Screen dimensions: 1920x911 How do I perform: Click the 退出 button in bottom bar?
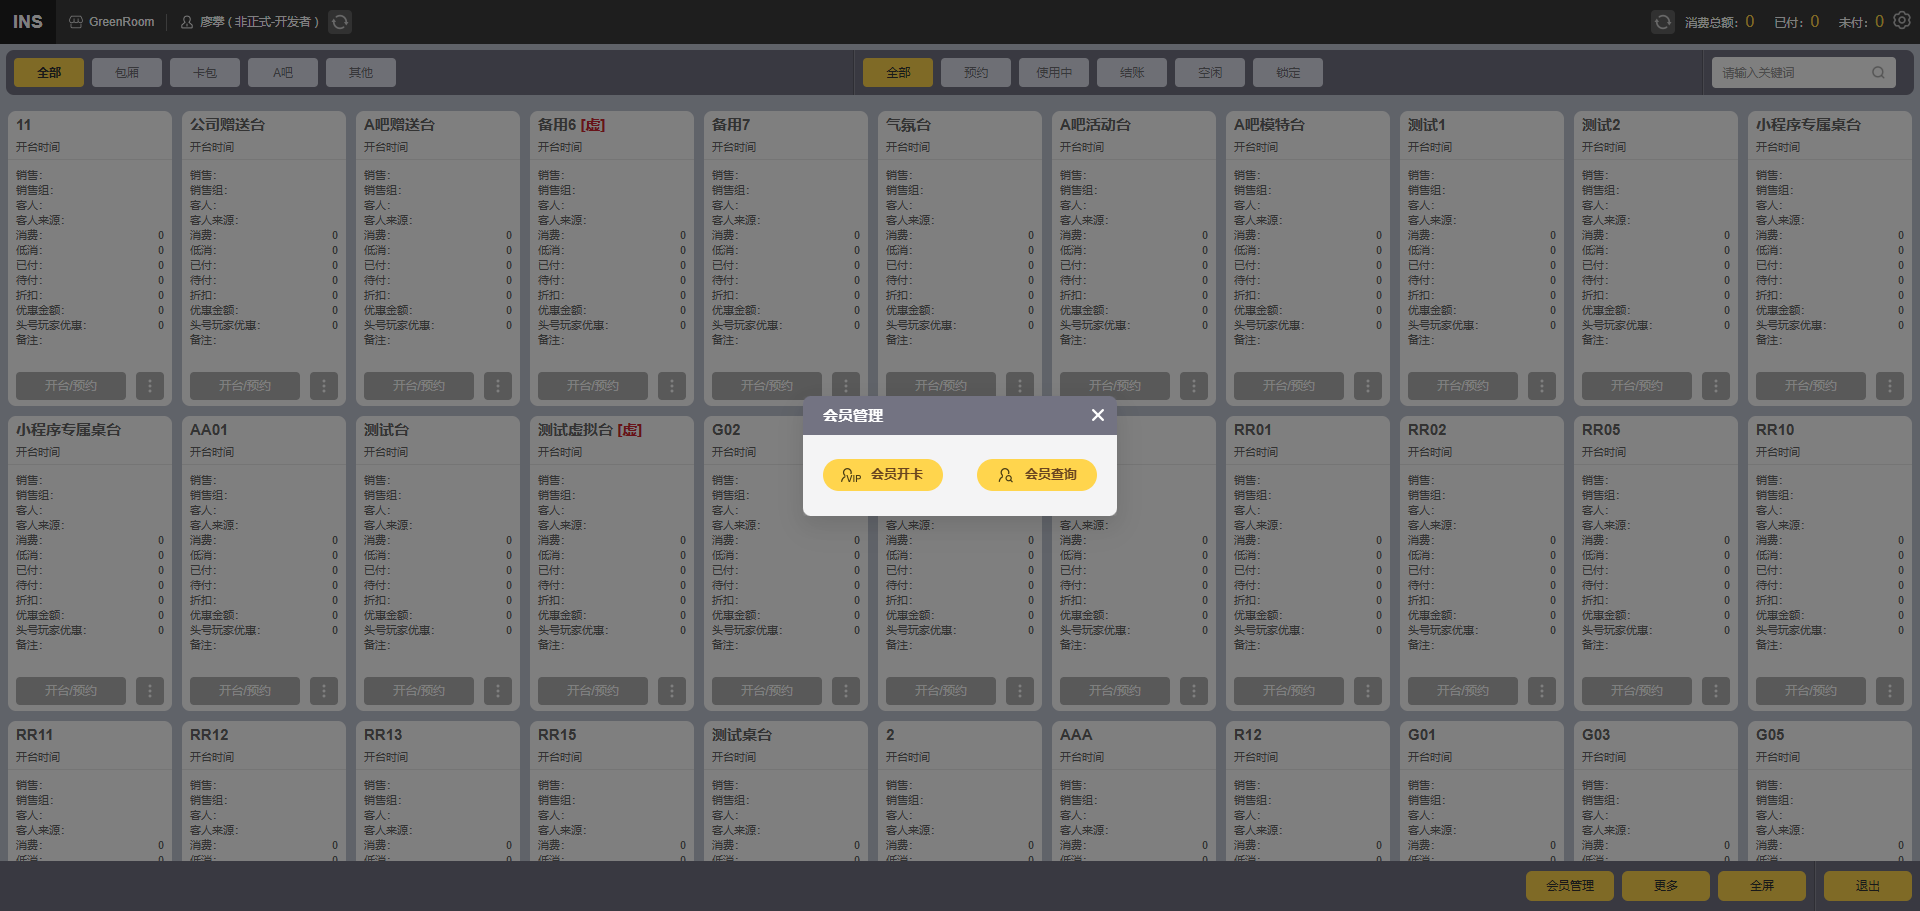click(x=1868, y=886)
